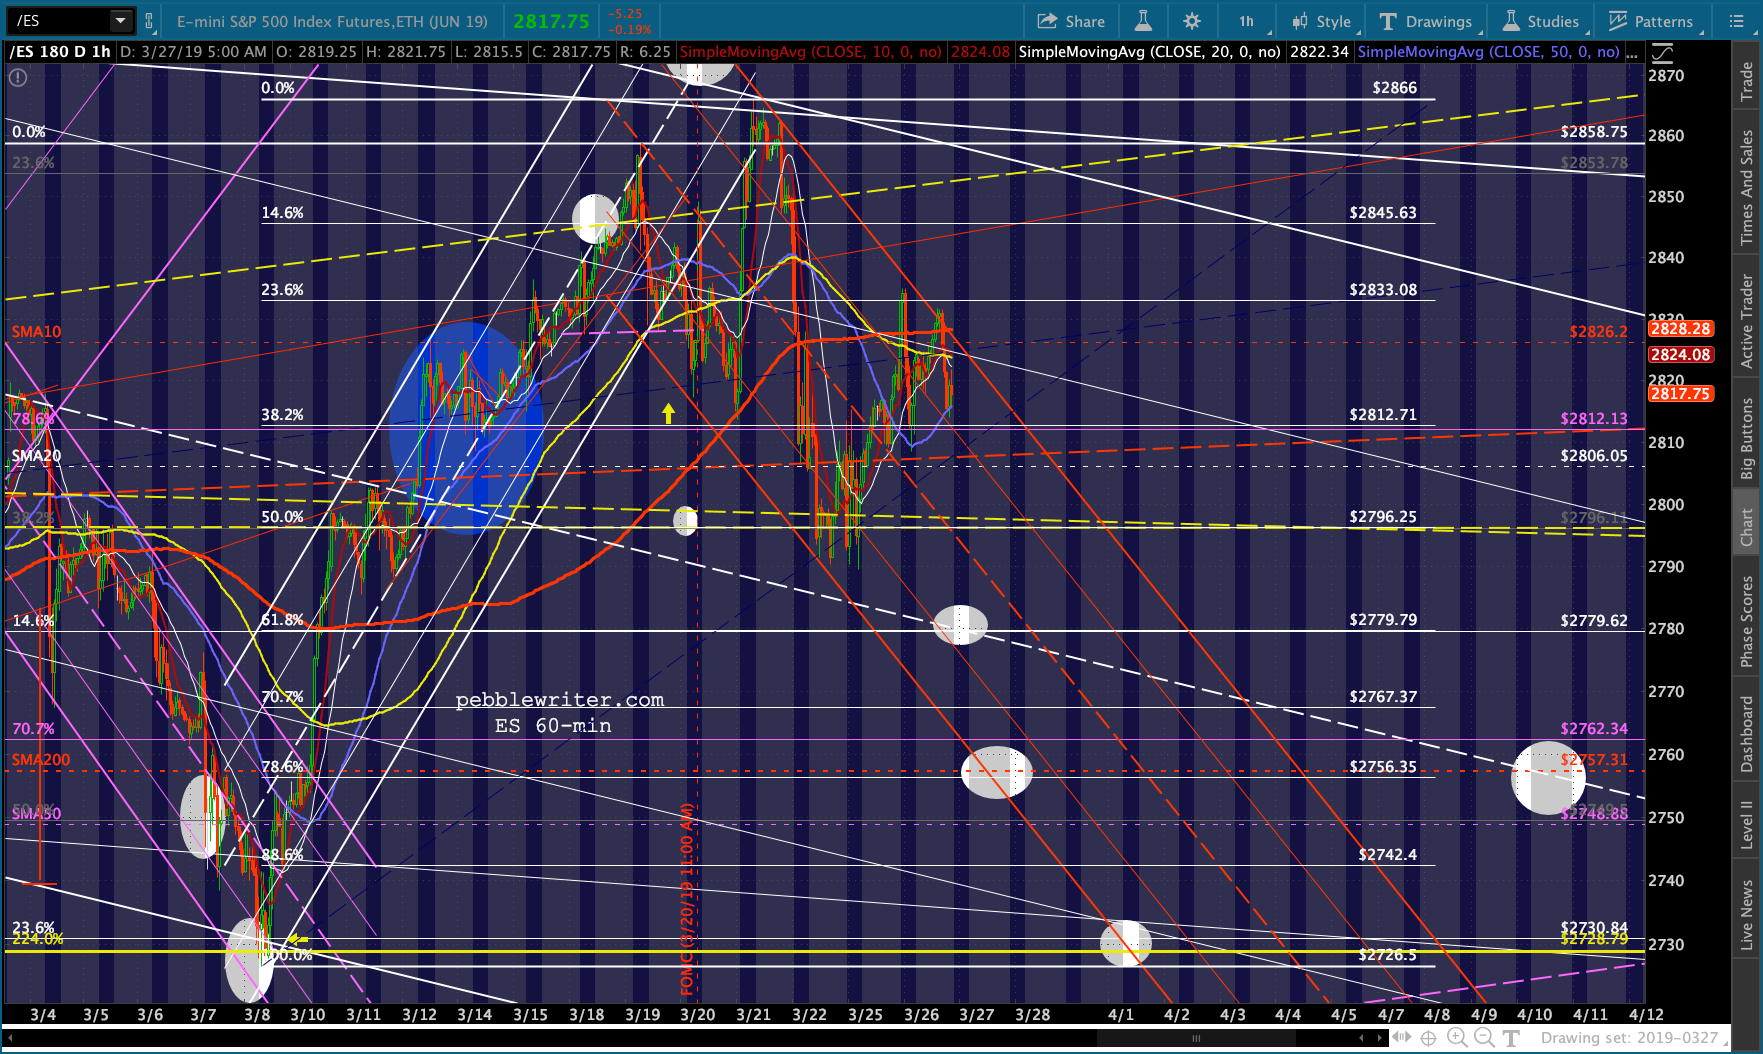Open the Patterns menu
Screen dimensions: 1763x1054
click(1650, 21)
